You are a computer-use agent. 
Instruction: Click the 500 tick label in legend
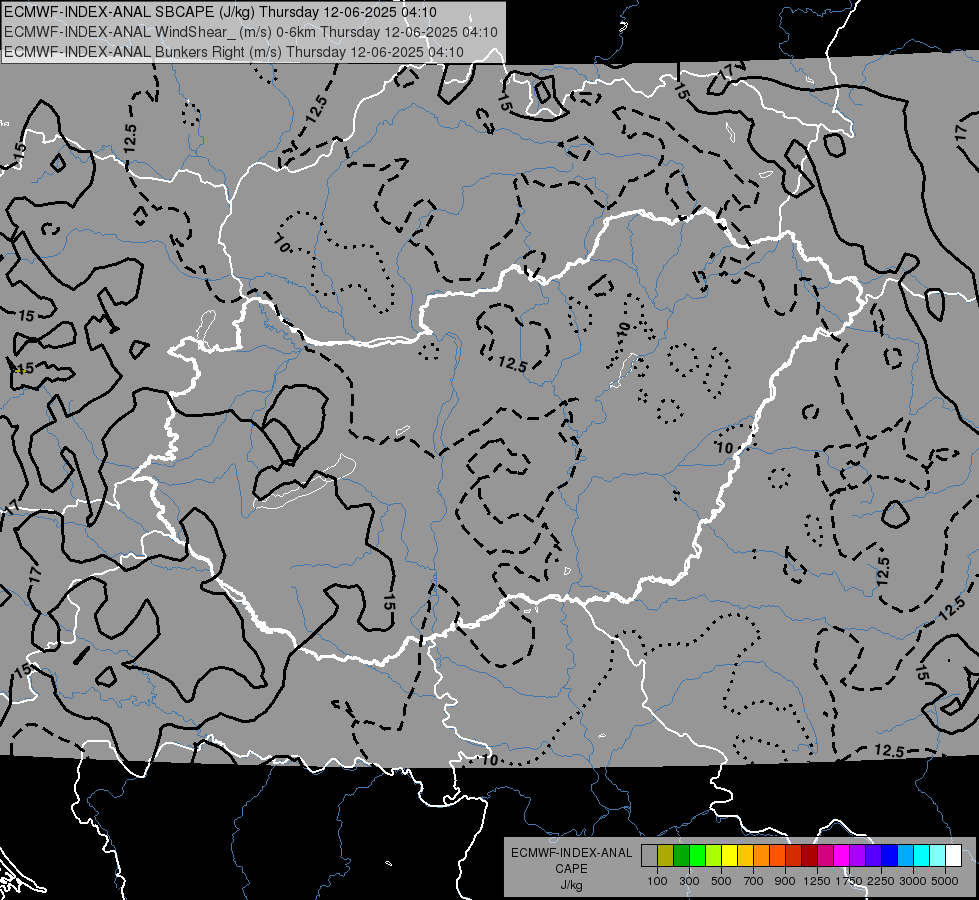tap(721, 881)
